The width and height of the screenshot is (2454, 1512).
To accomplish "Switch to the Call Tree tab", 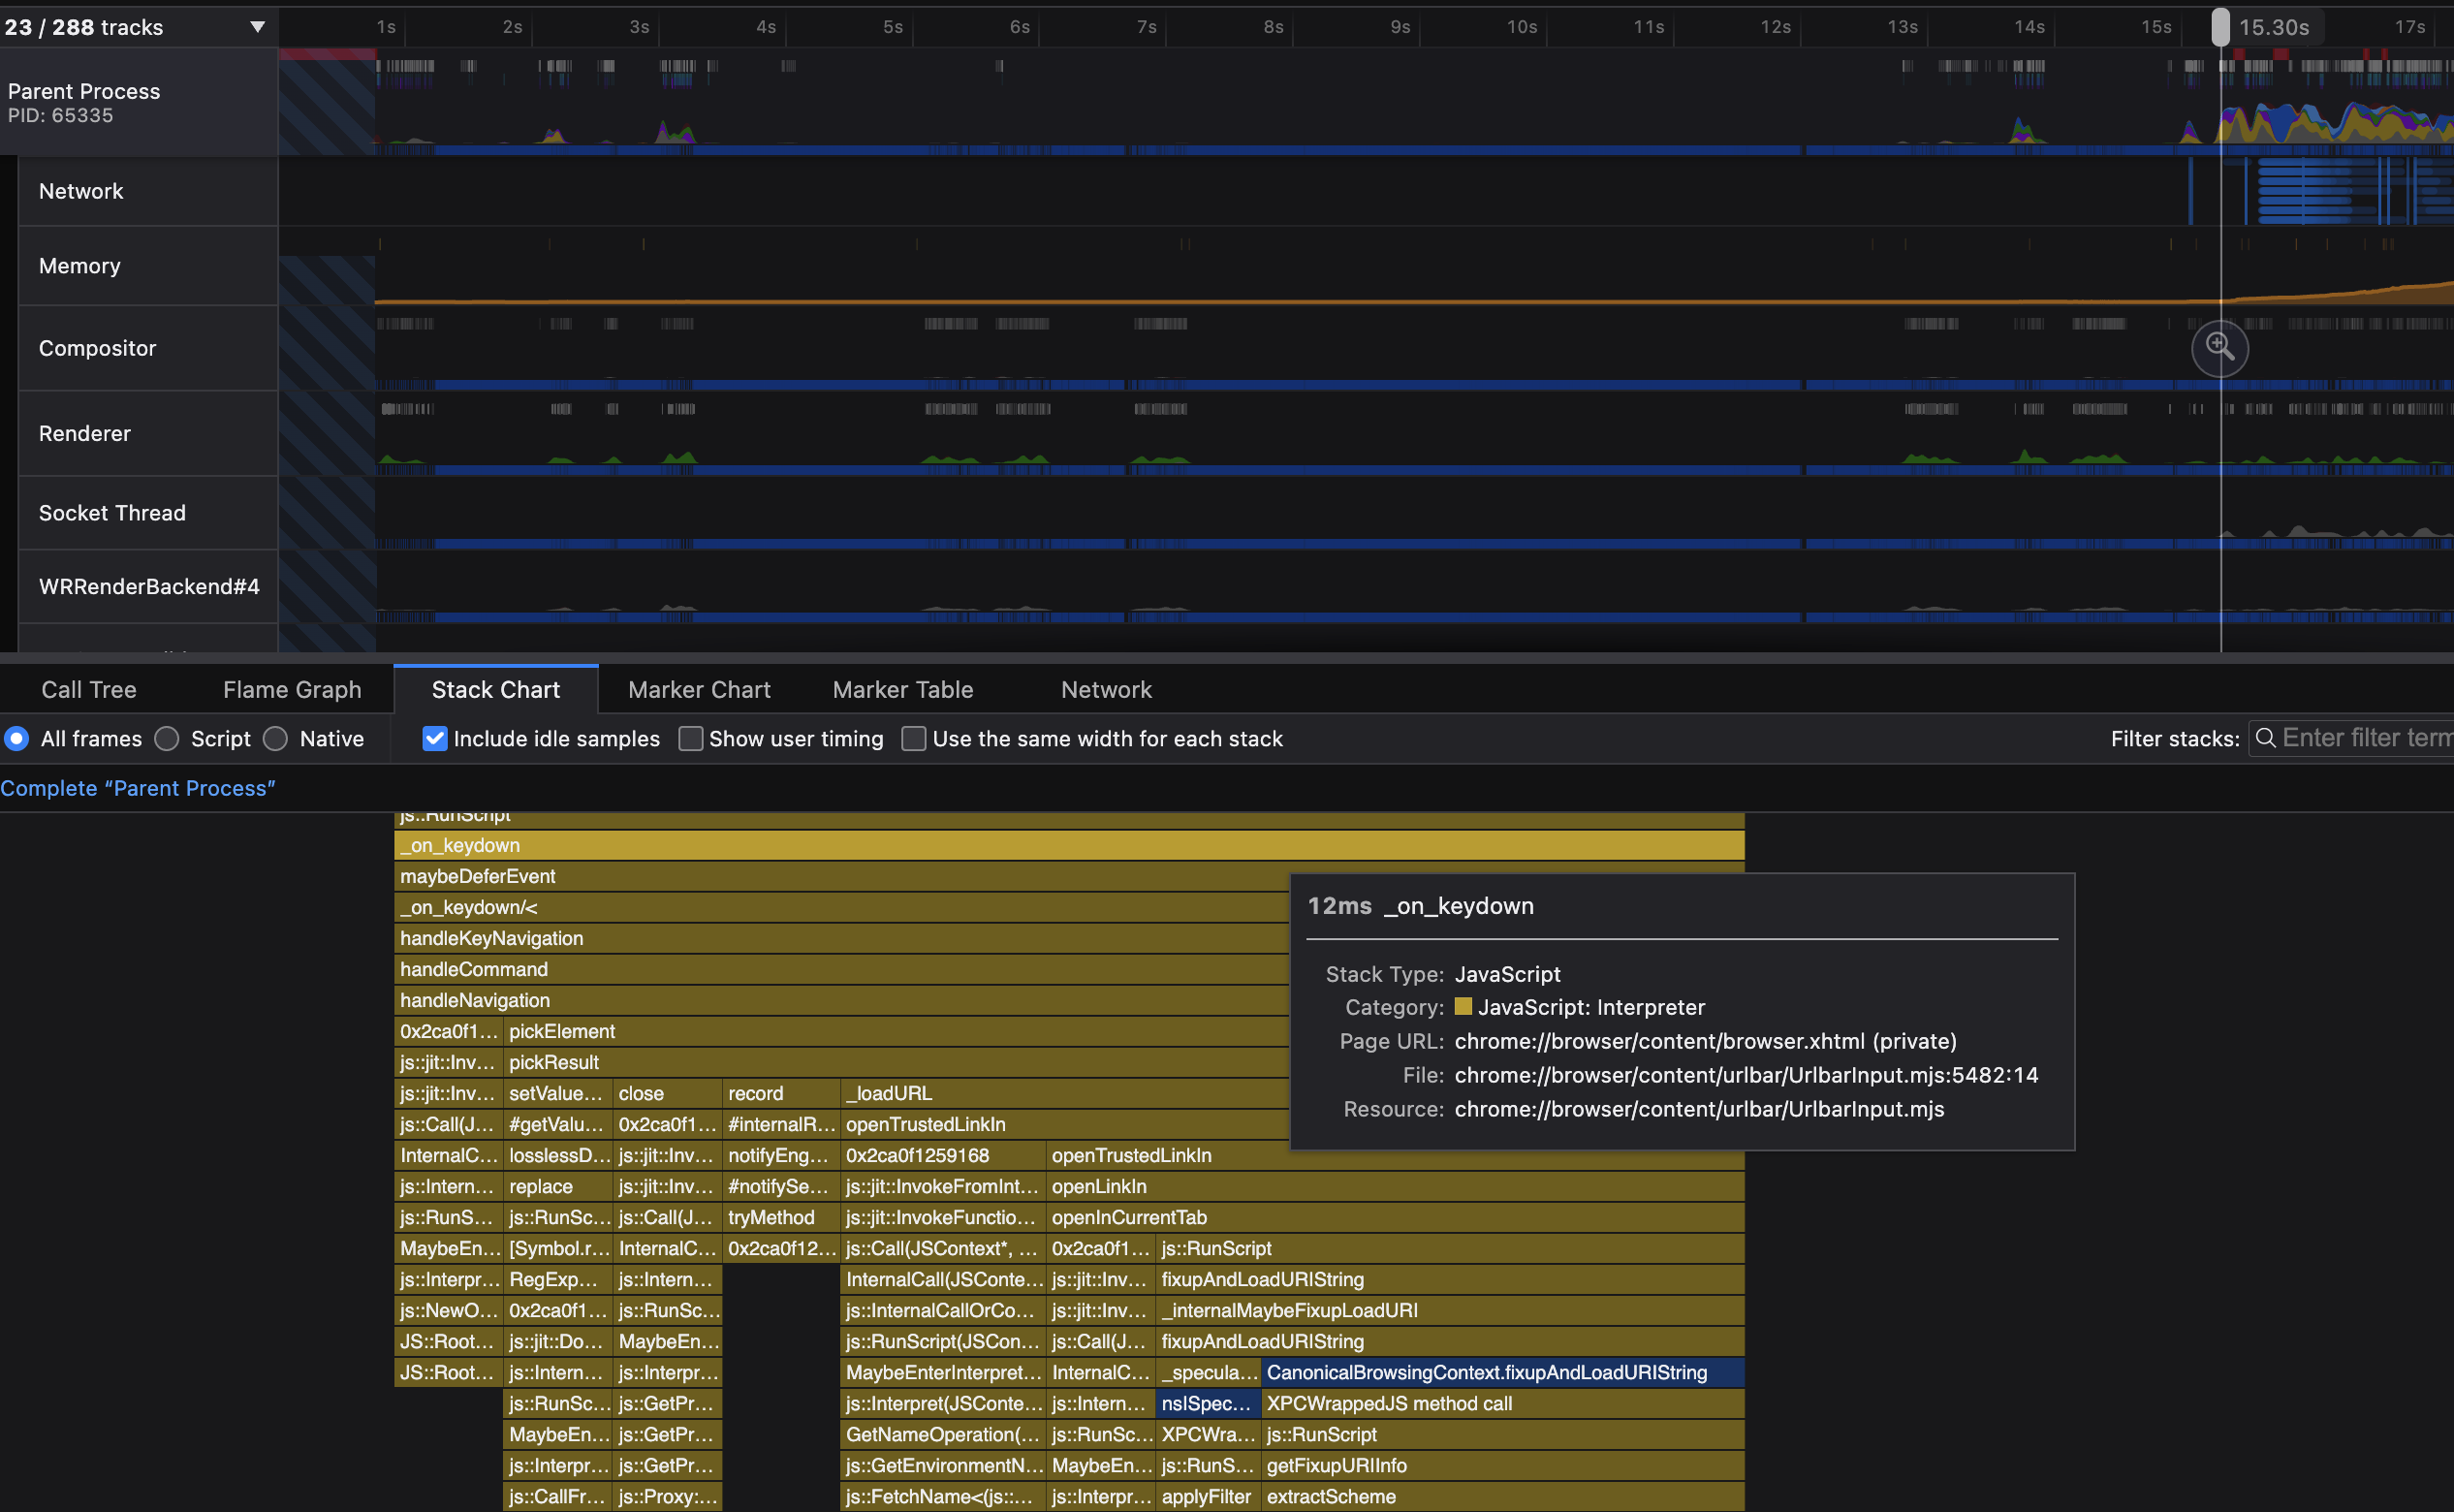I will pyautogui.click(x=89, y=690).
